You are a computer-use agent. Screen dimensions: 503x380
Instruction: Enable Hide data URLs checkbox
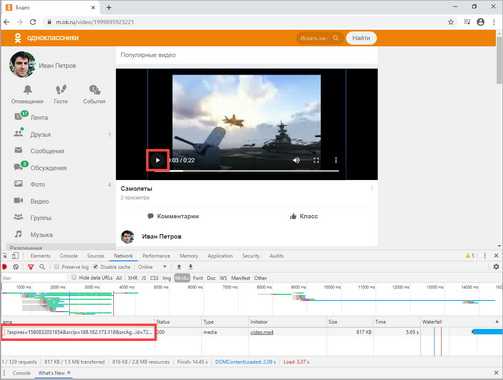74,278
